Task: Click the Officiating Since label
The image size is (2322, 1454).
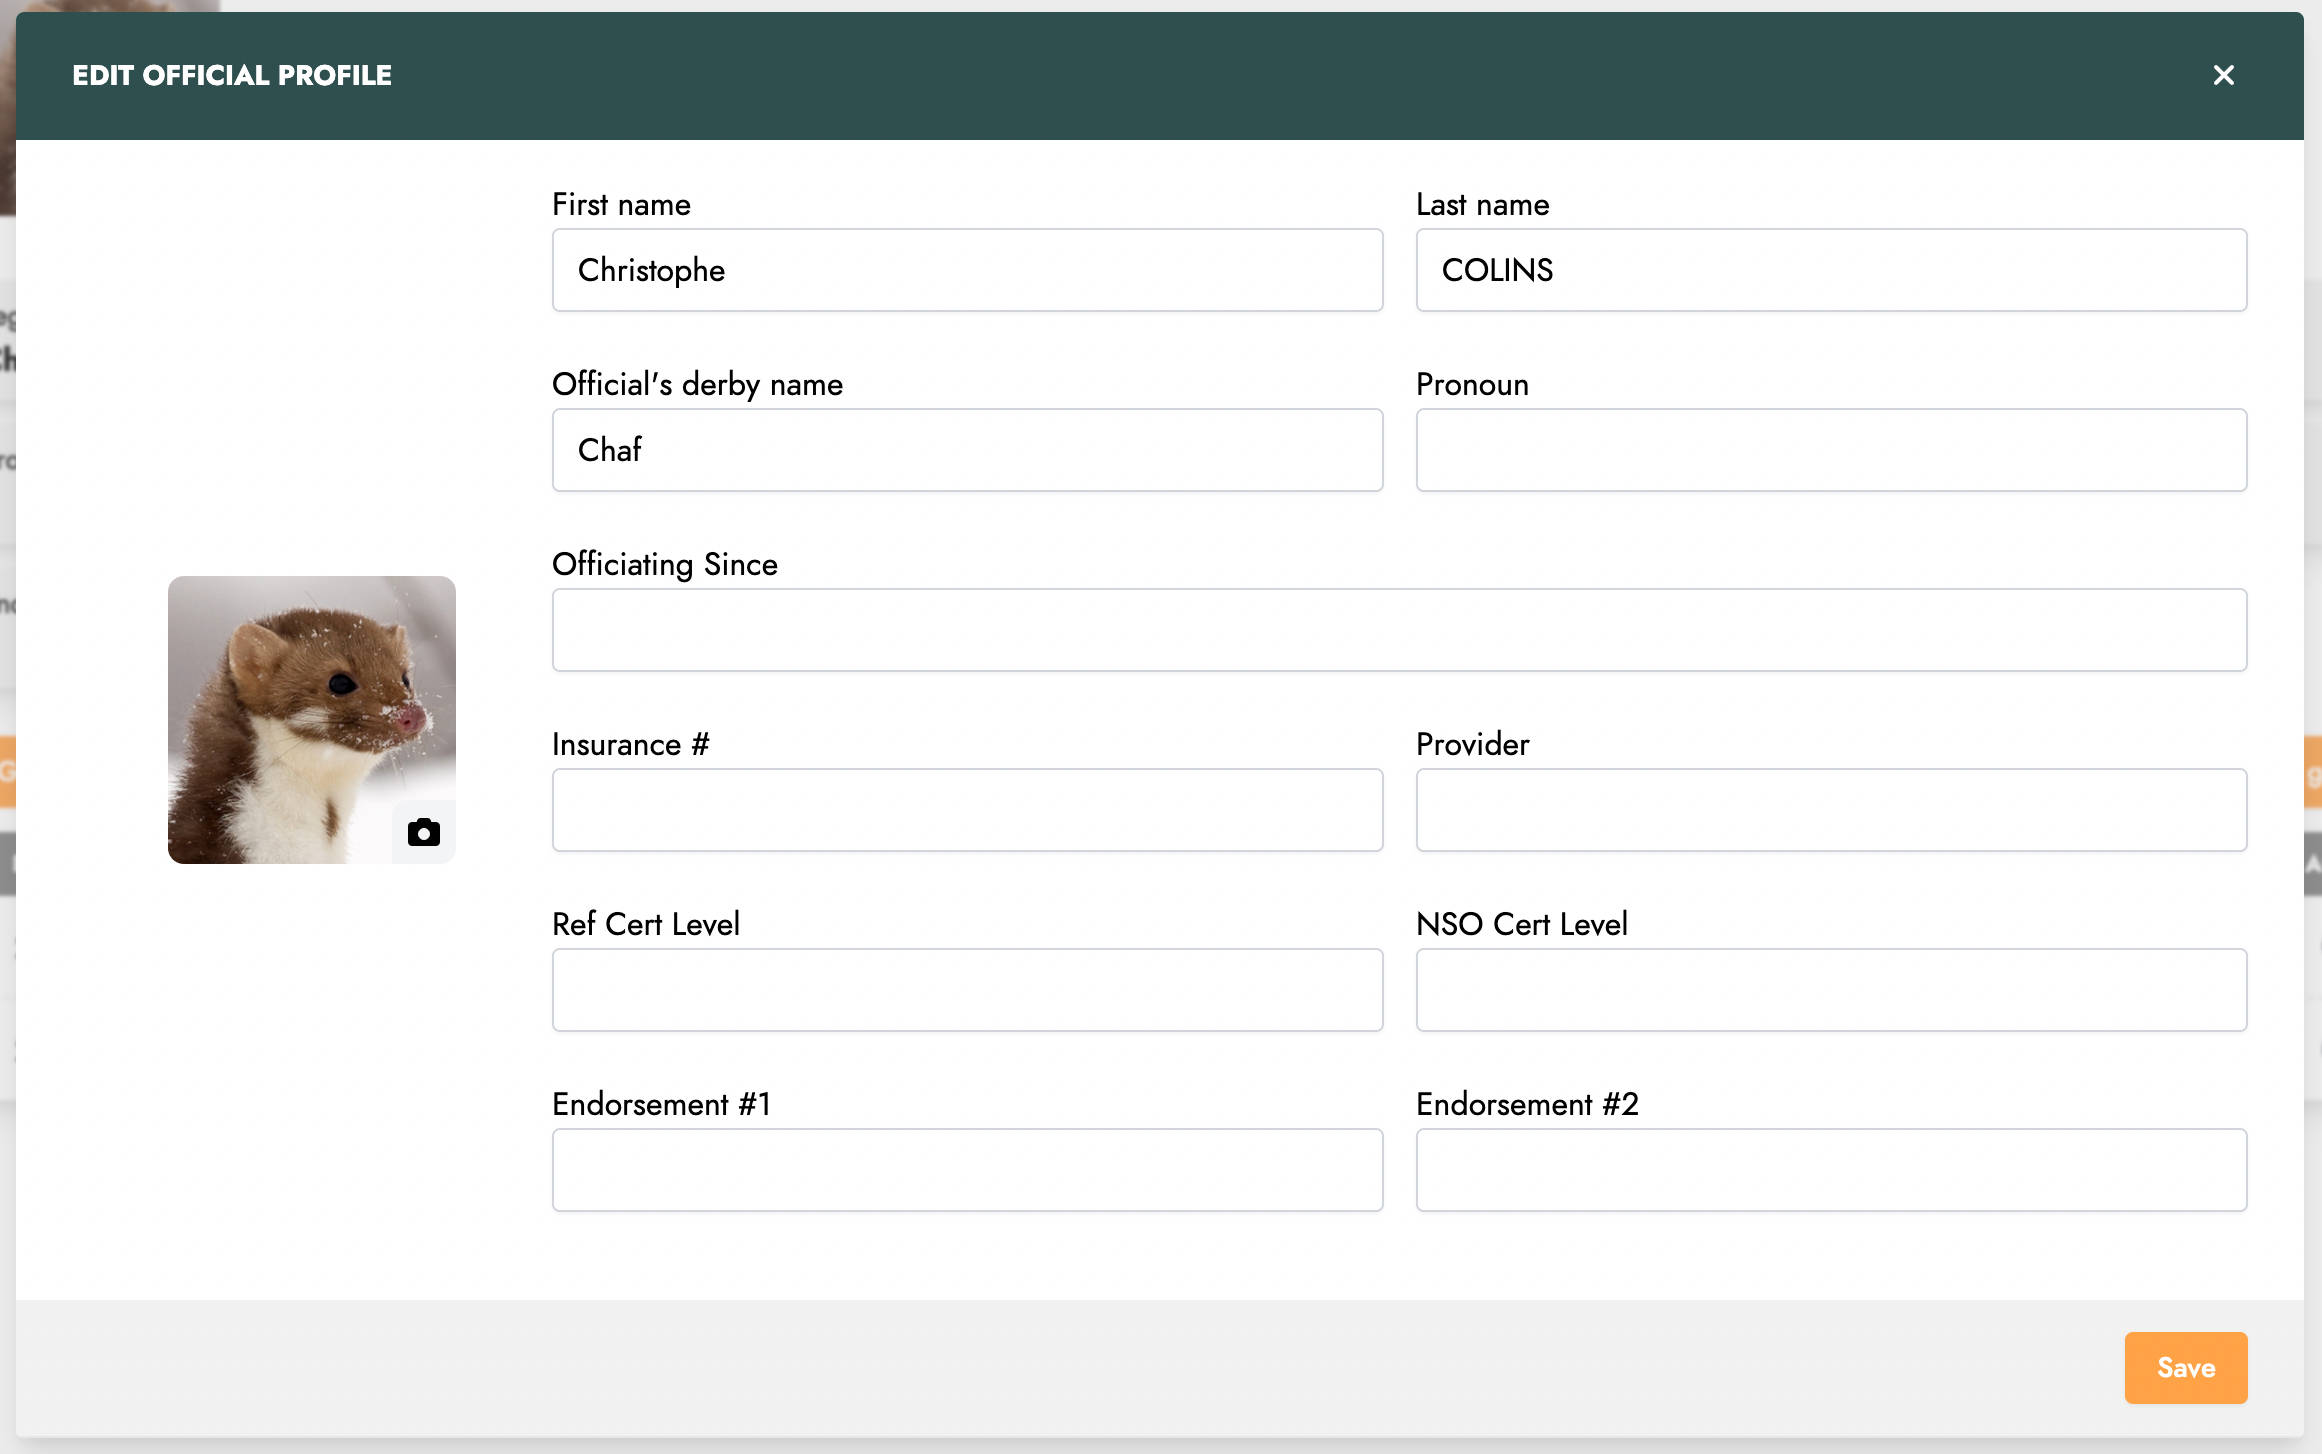Action: (x=664, y=565)
